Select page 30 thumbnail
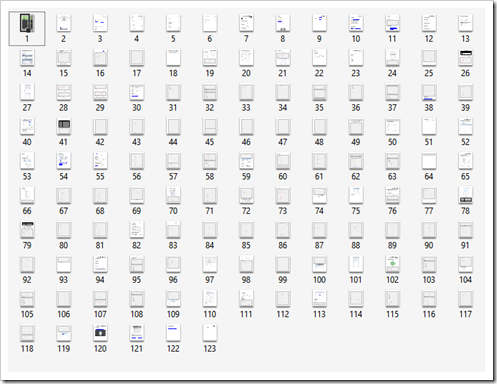Viewport: 497px width, 384px height. pos(137,92)
